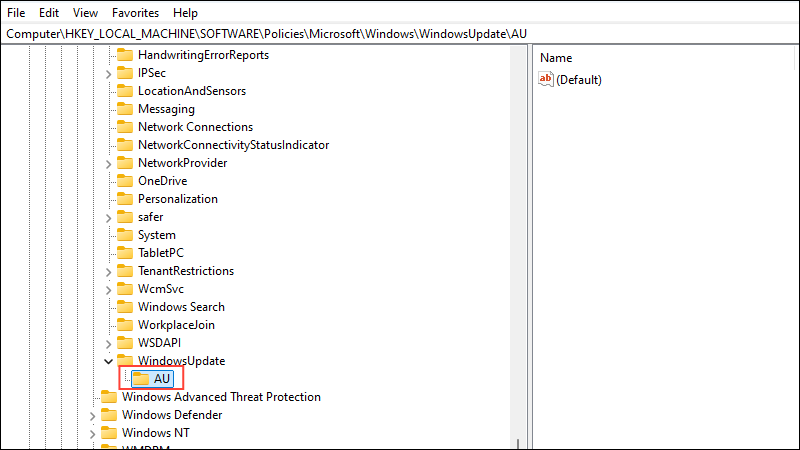800x450 pixels.
Task: Click the IPSec folder icon
Action: pos(125,73)
